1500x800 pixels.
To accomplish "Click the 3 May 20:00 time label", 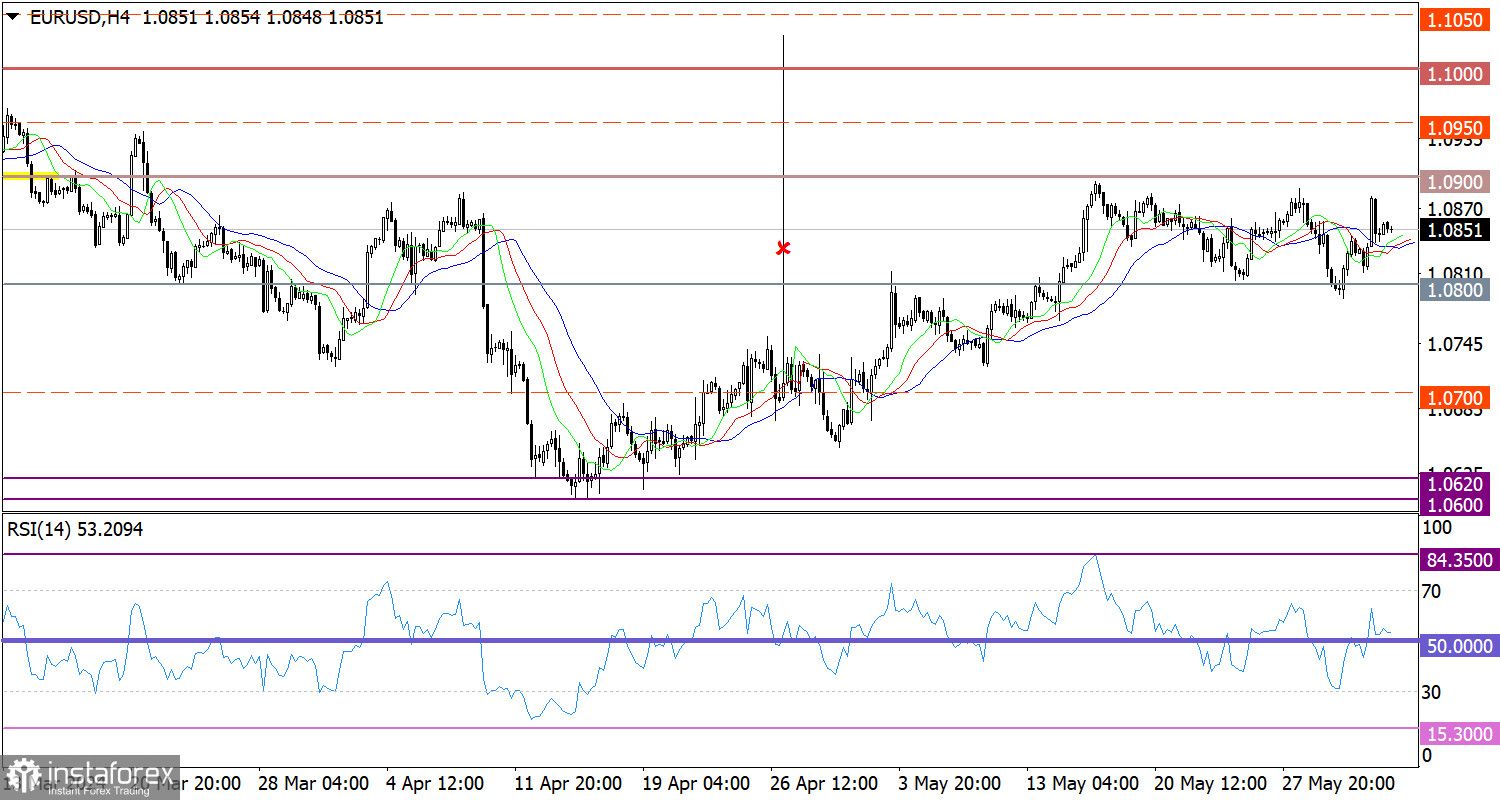I will tap(948, 782).
